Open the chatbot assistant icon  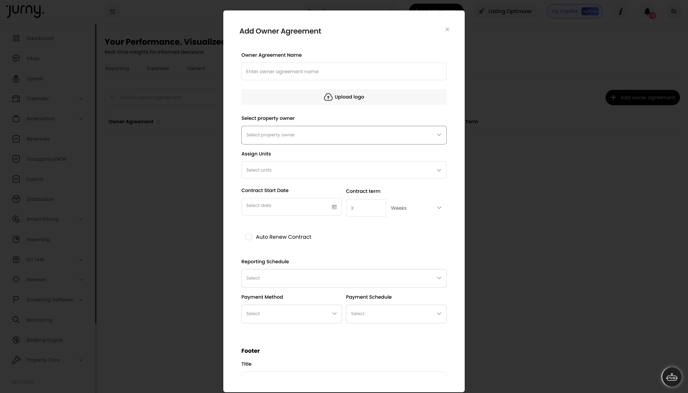[x=672, y=376]
